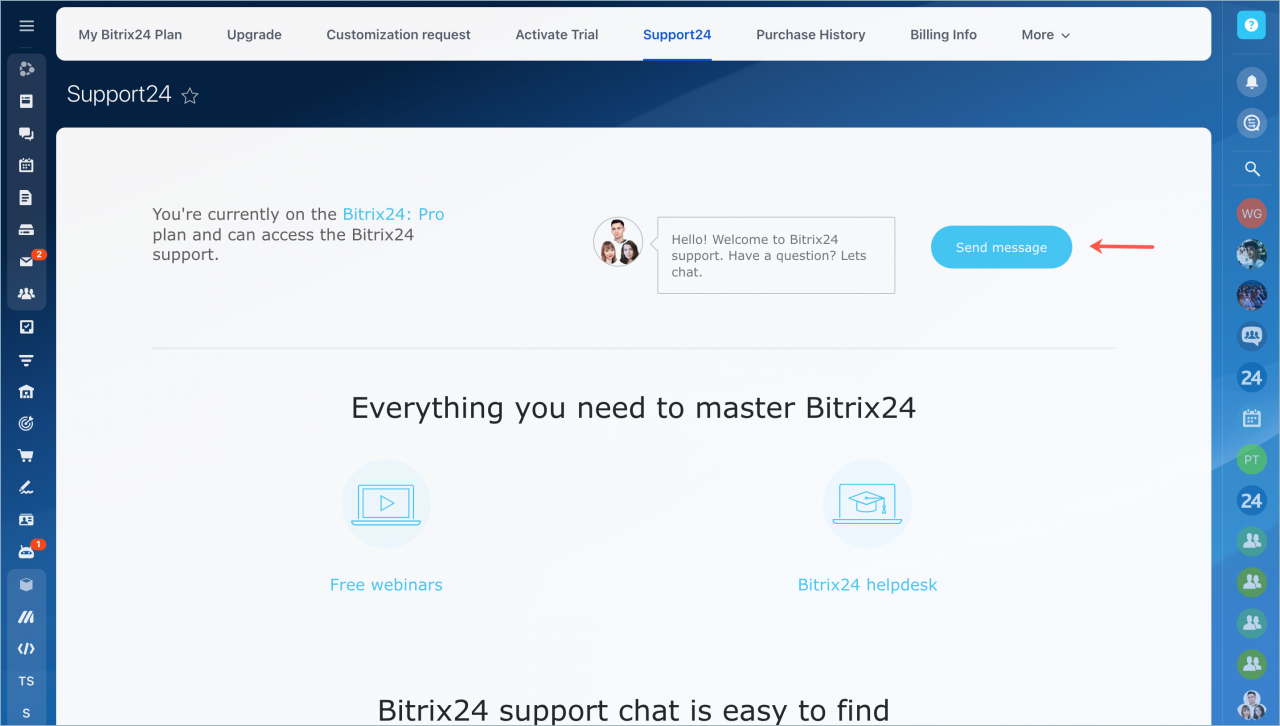Open the hamburger menu in left sidebar

[x=27, y=26]
